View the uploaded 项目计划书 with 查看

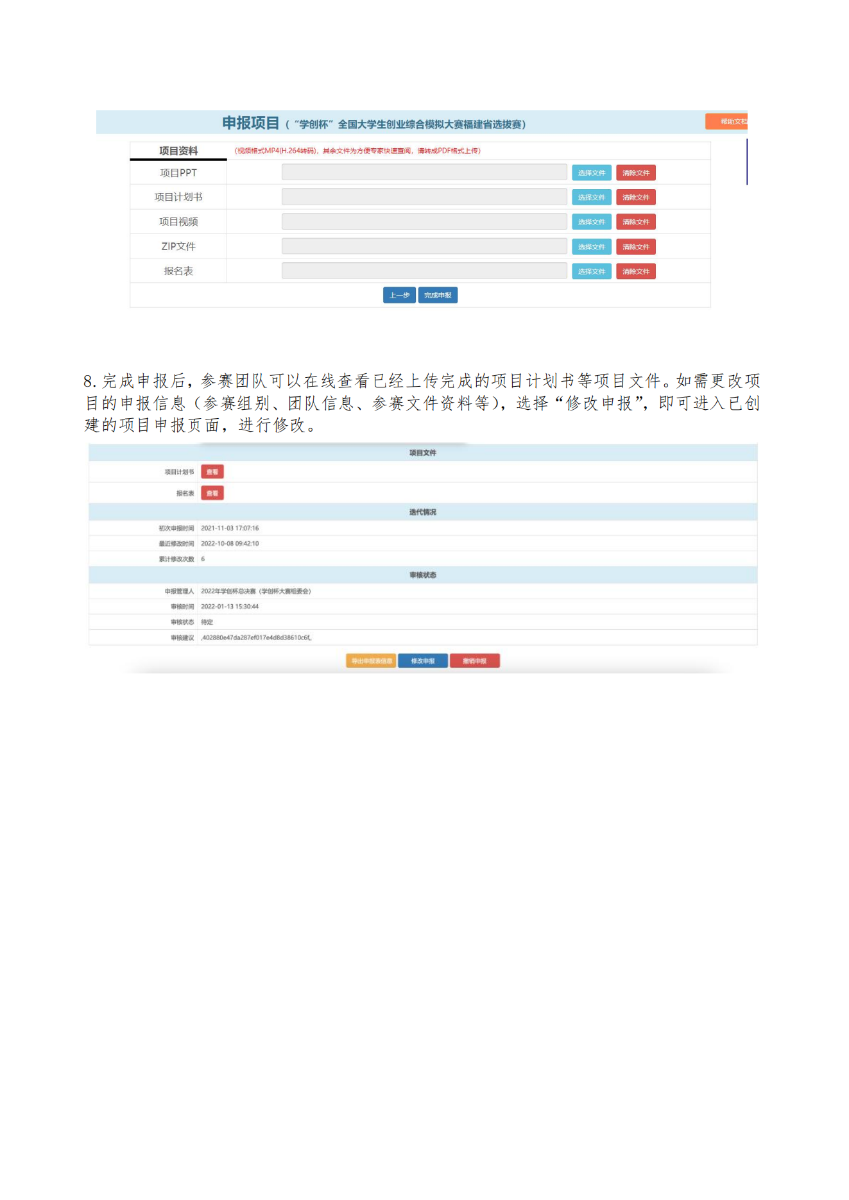pos(212,471)
